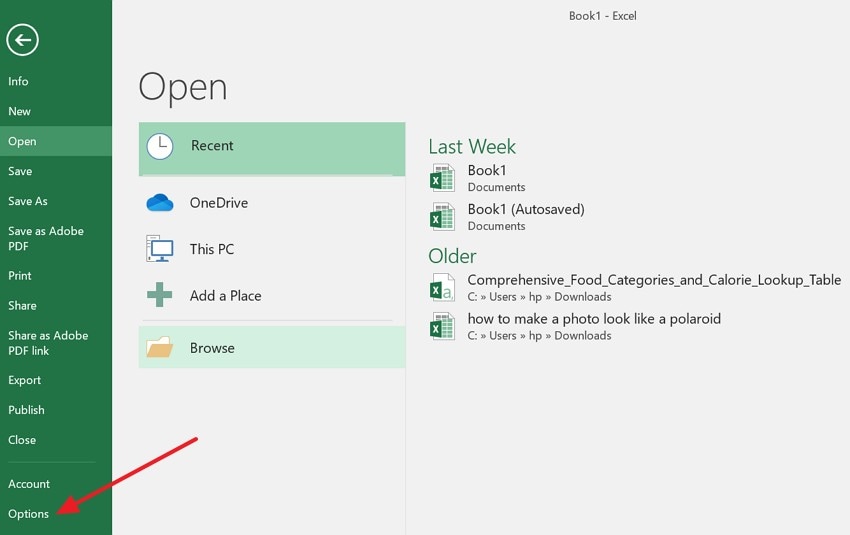Click the Excel icon beside Book1 (Autosaved)
The width and height of the screenshot is (850, 535).
442,217
